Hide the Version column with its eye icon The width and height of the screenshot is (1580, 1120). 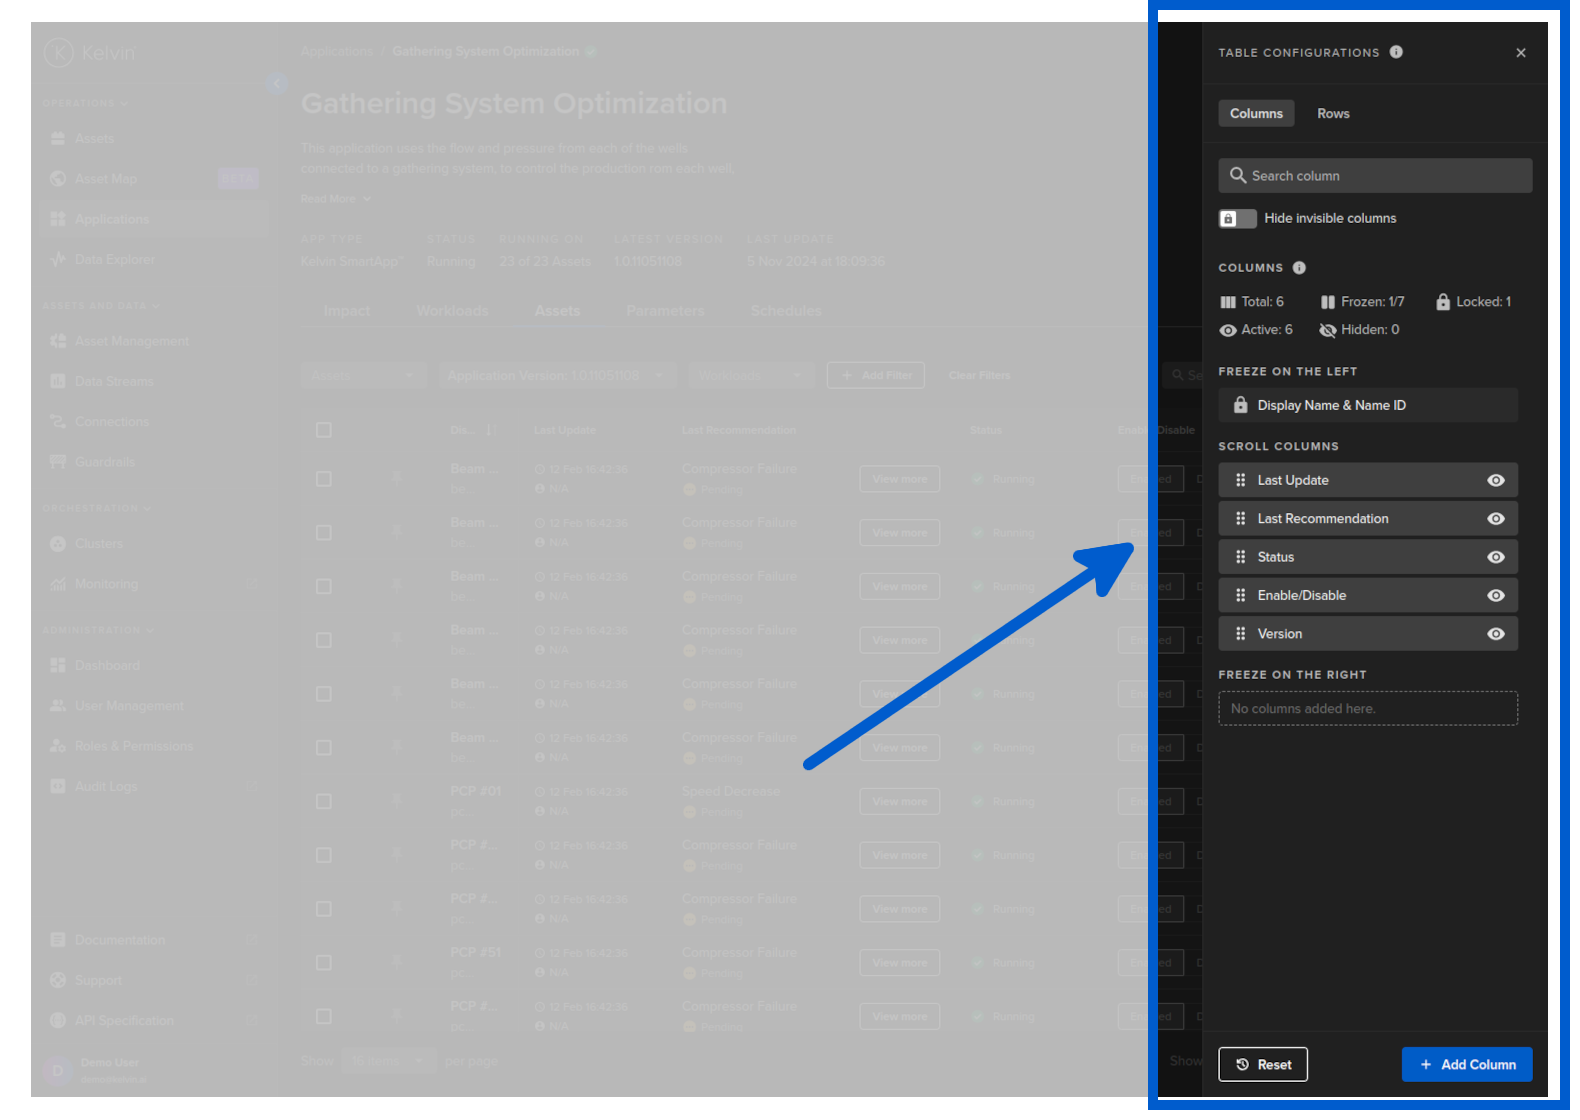(x=1495, y=634)
